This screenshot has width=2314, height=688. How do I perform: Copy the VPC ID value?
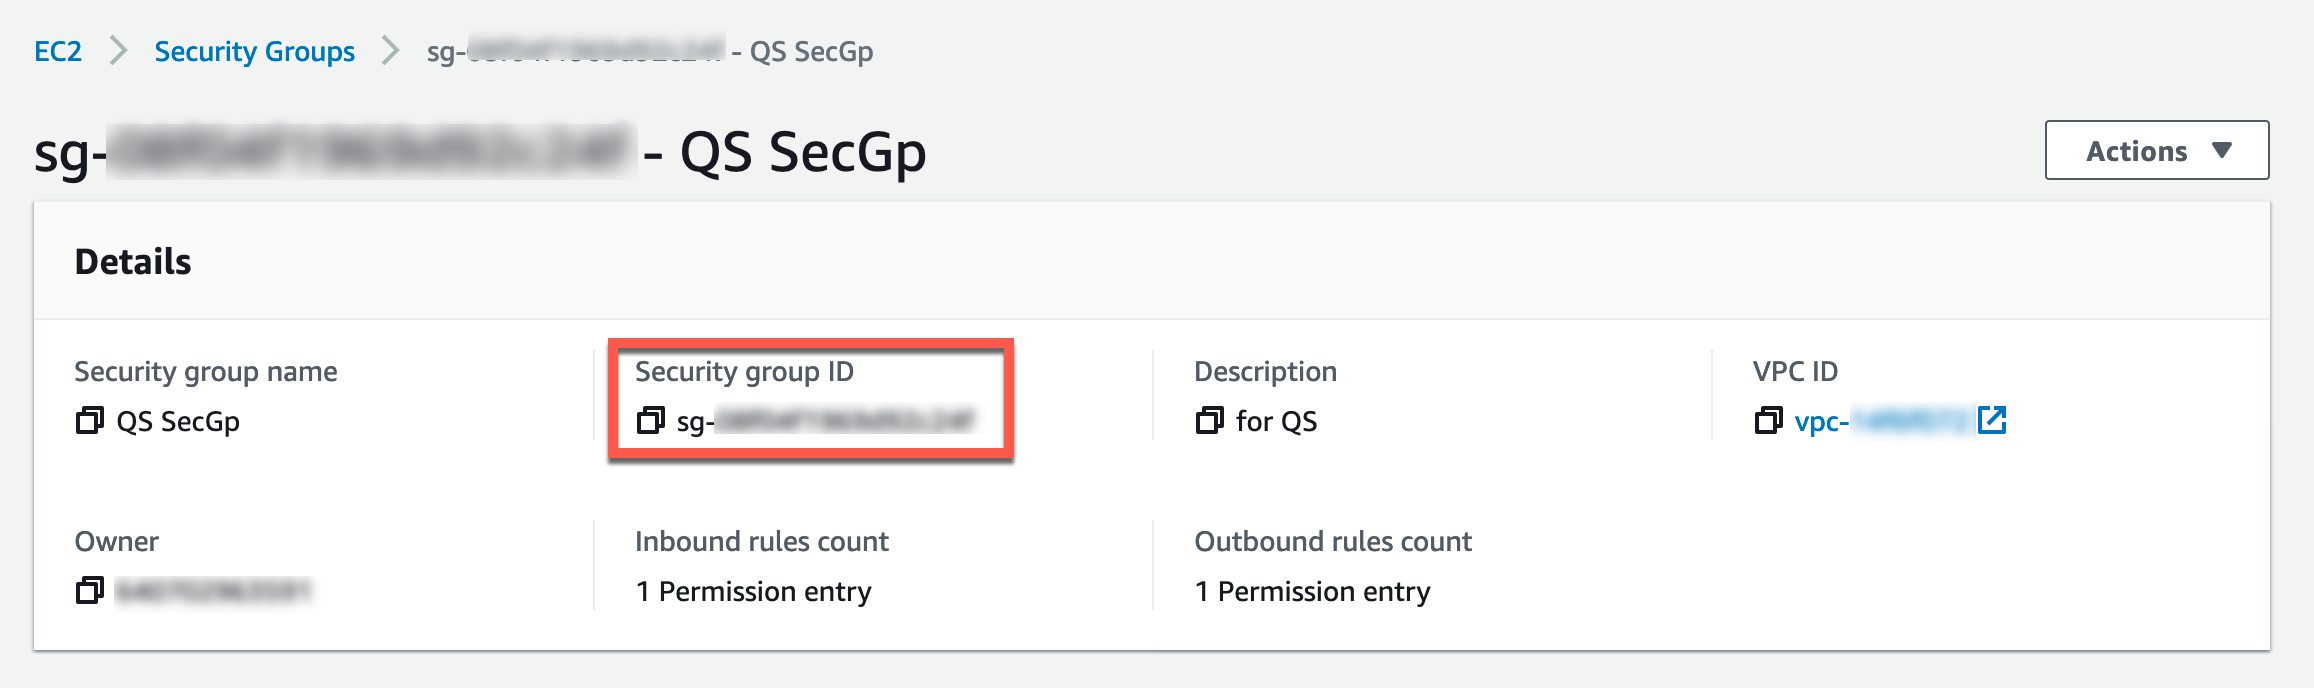pyautogui.click(x=1768, y=421)
